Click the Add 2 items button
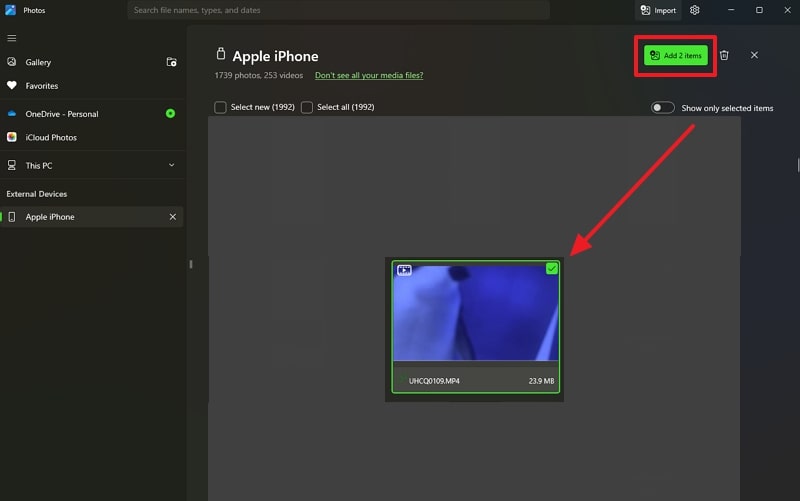 (676, 55)
